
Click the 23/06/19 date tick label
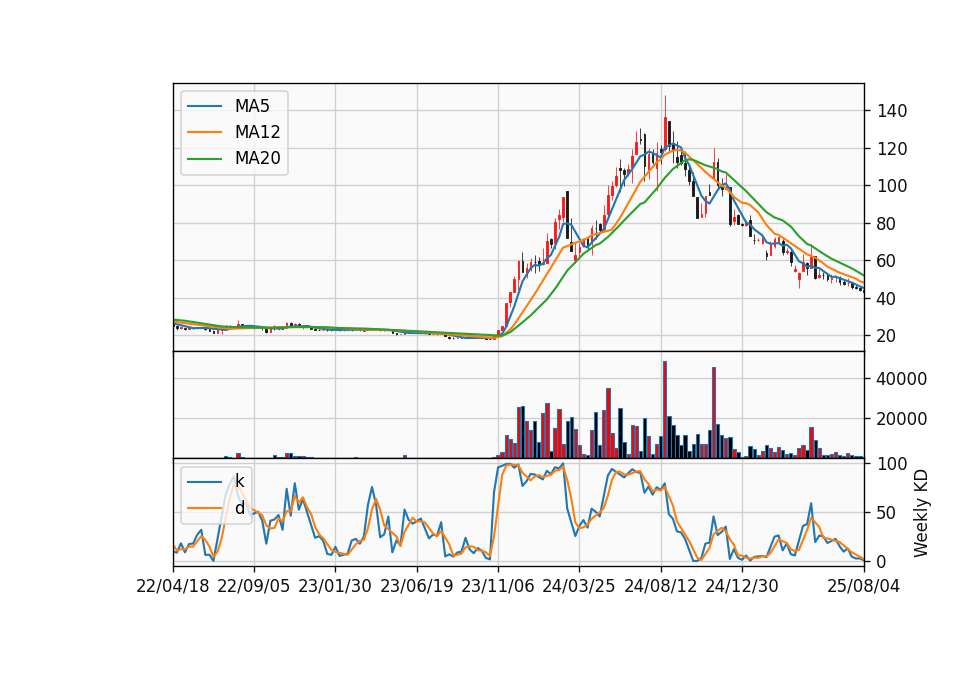(x=417, y=586)
